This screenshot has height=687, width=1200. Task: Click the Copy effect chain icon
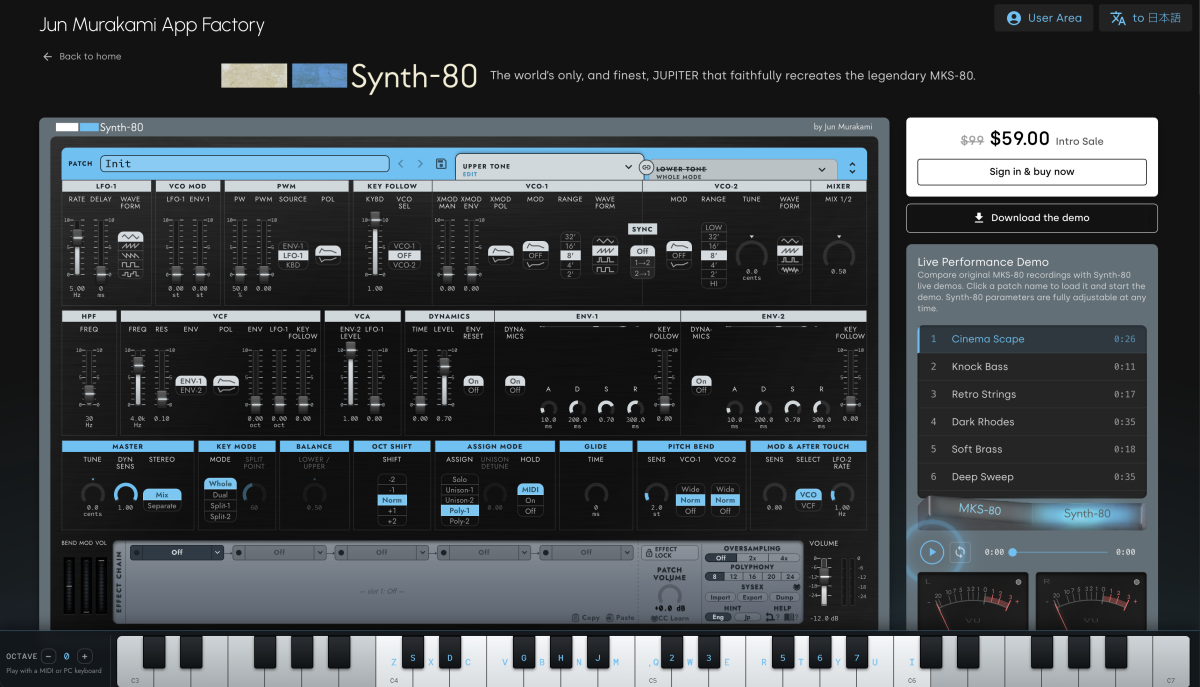click(575, 617)
